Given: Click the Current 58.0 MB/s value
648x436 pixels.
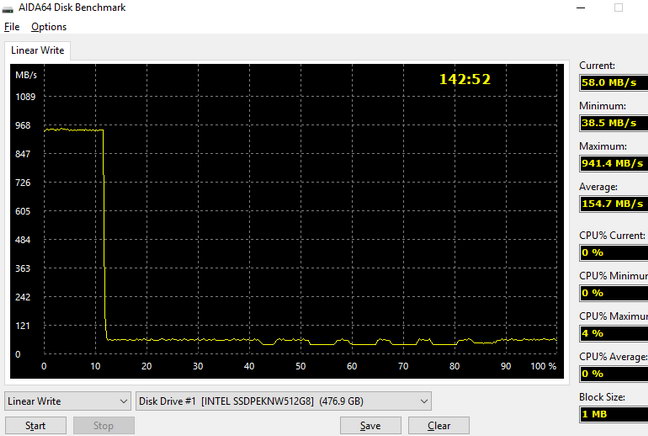Looking at the screenshot, I should [x=614, y=83].
